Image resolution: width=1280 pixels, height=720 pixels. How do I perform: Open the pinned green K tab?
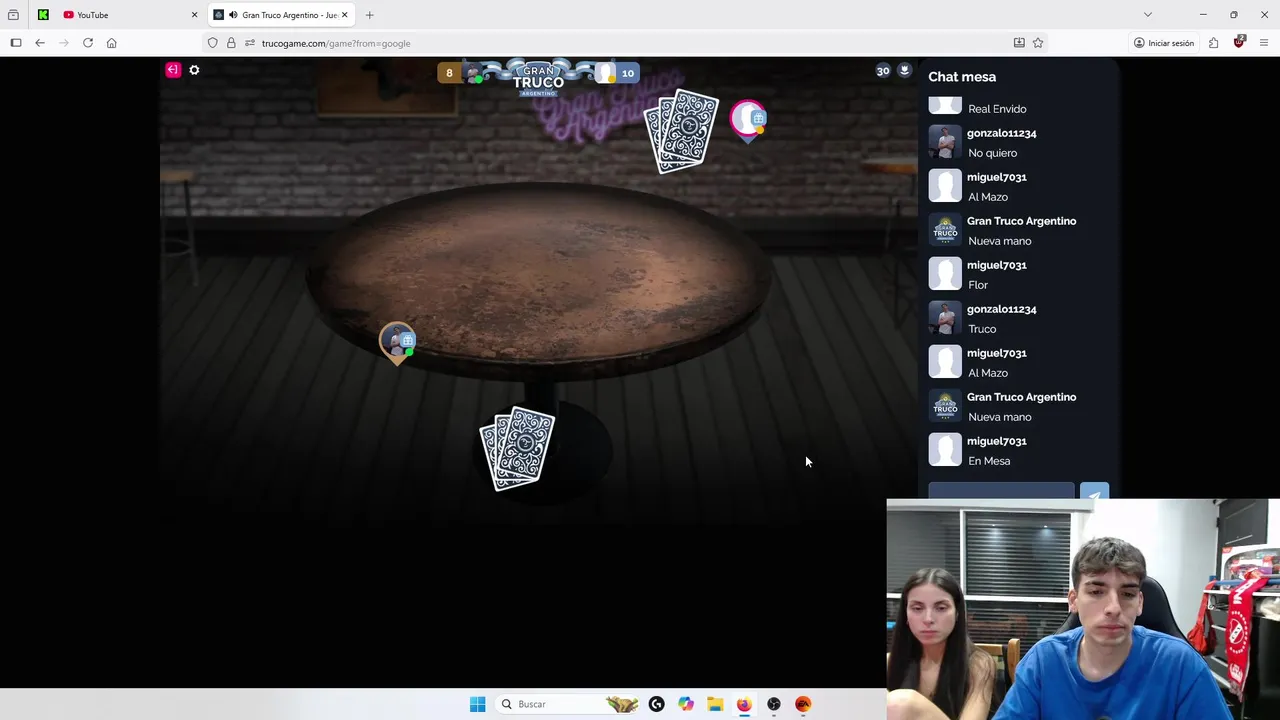click(43, 15)
